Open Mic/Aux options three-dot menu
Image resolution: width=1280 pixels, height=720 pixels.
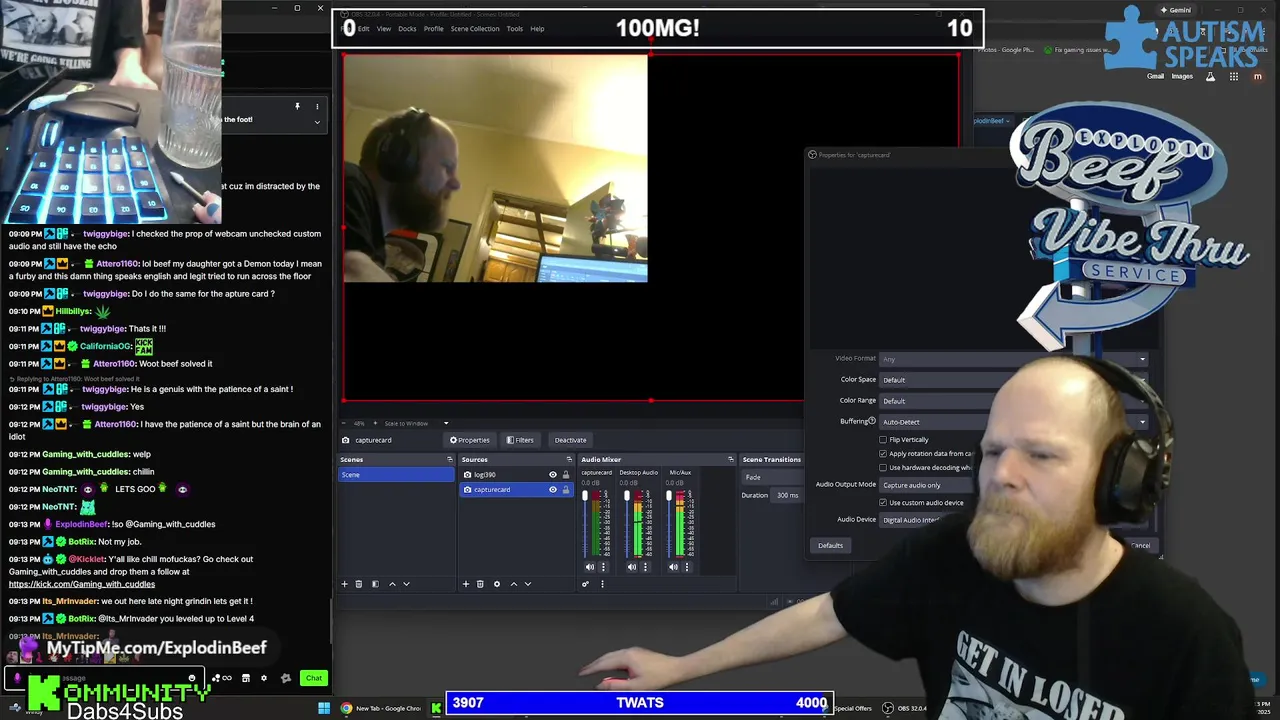tap(687, 567)
